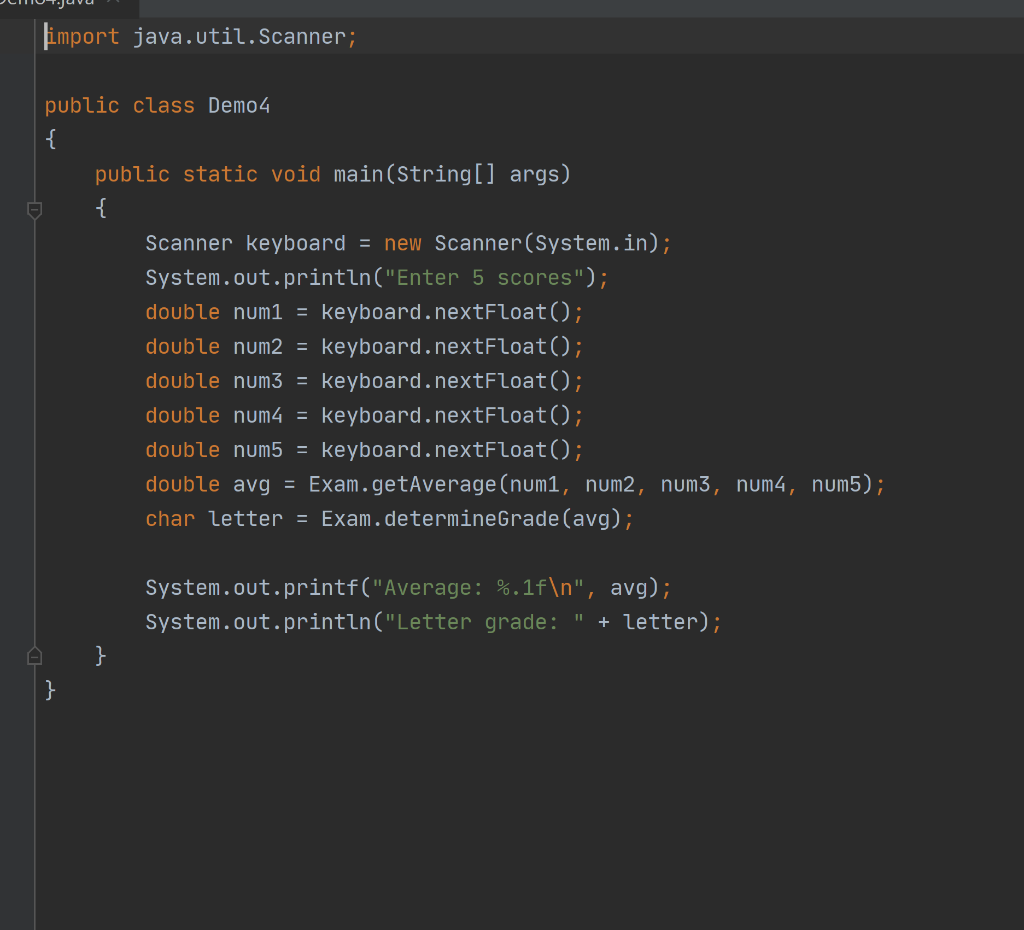Image resolution: width=1024 pixels, height=930 pixels.
Task: Click the avg argument passed to printf
Action: coord(632,587)
